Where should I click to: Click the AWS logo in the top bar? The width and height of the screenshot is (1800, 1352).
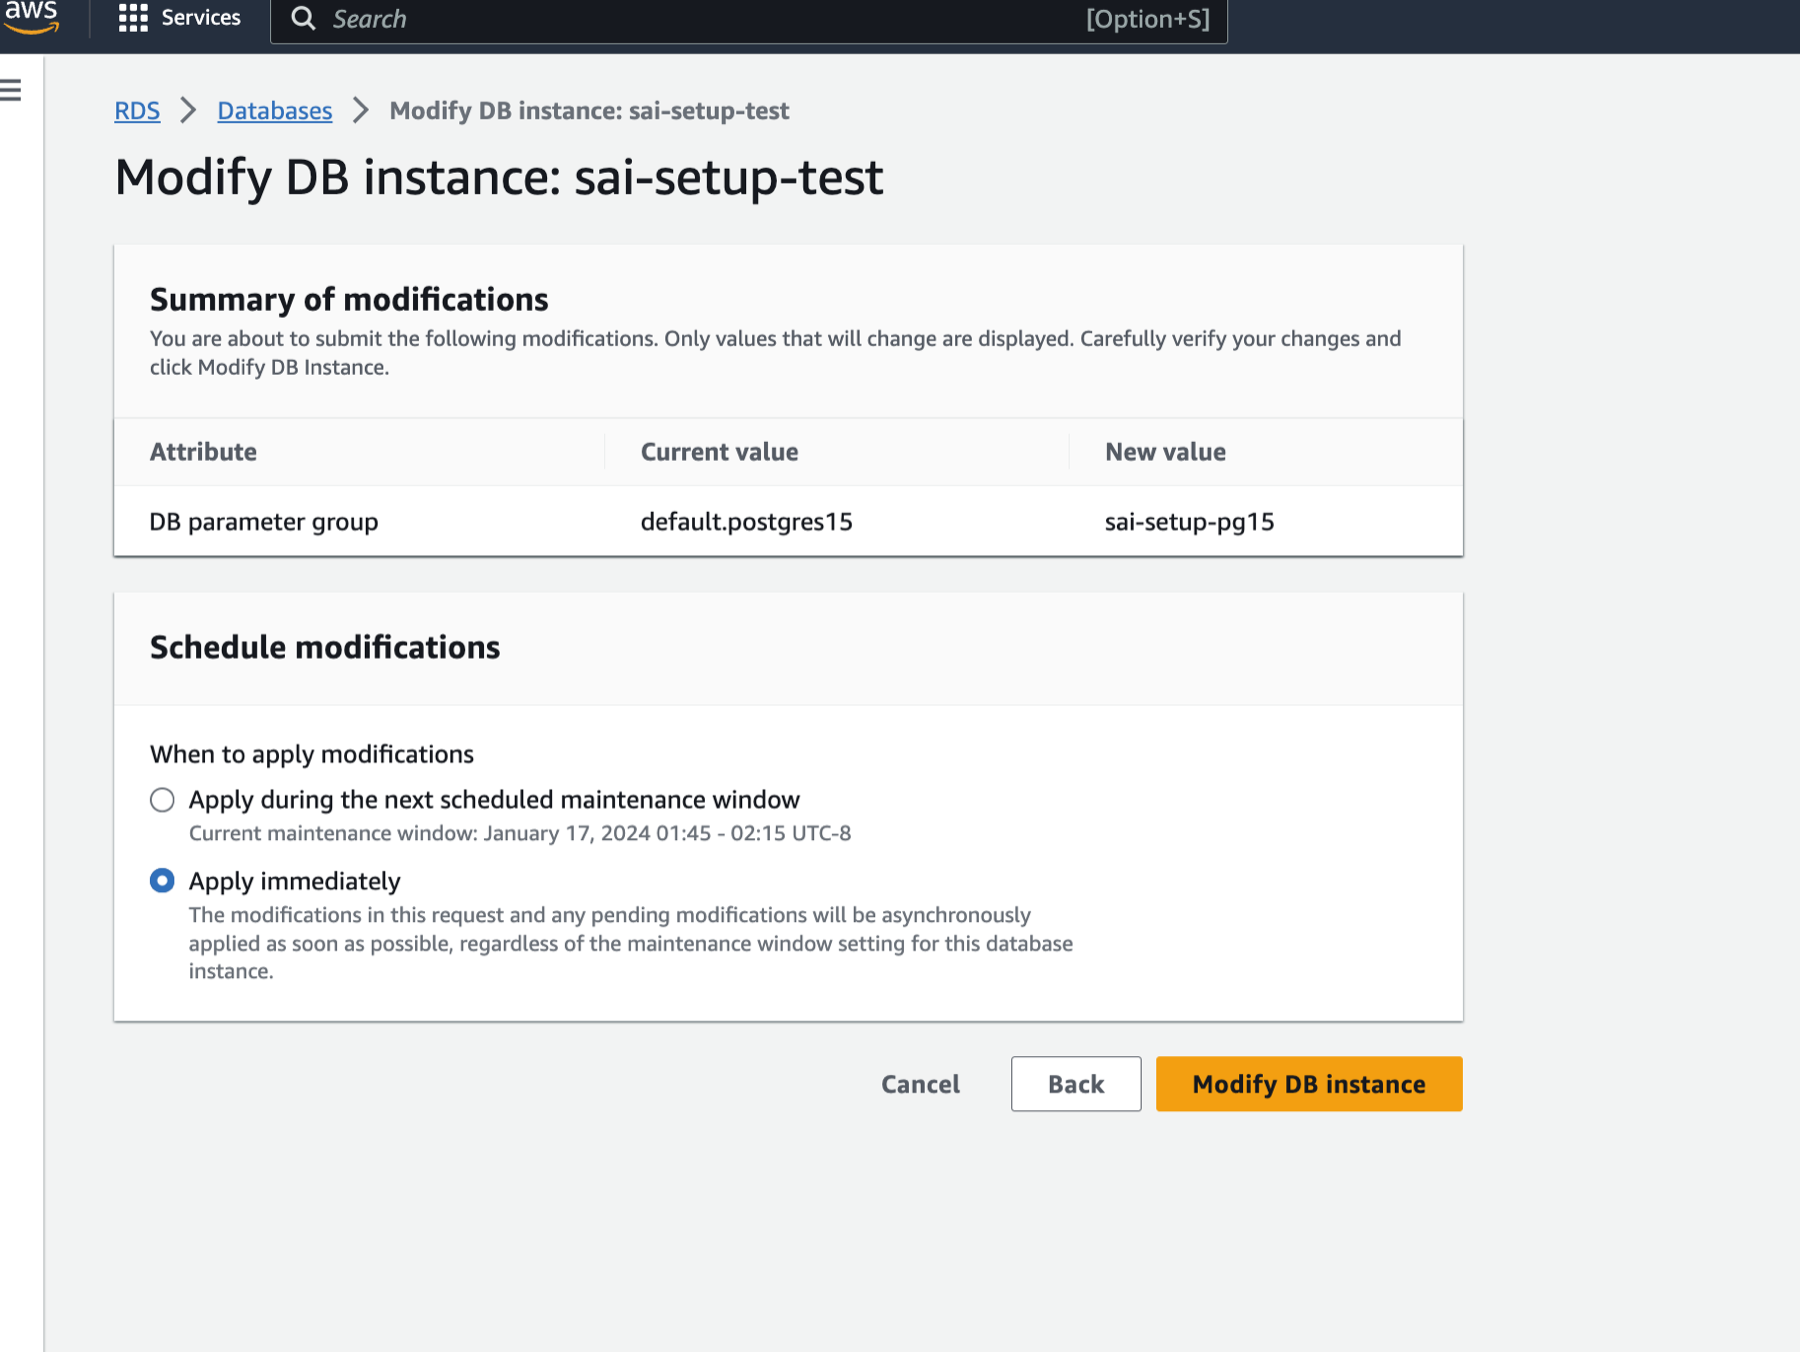(32, 17)
